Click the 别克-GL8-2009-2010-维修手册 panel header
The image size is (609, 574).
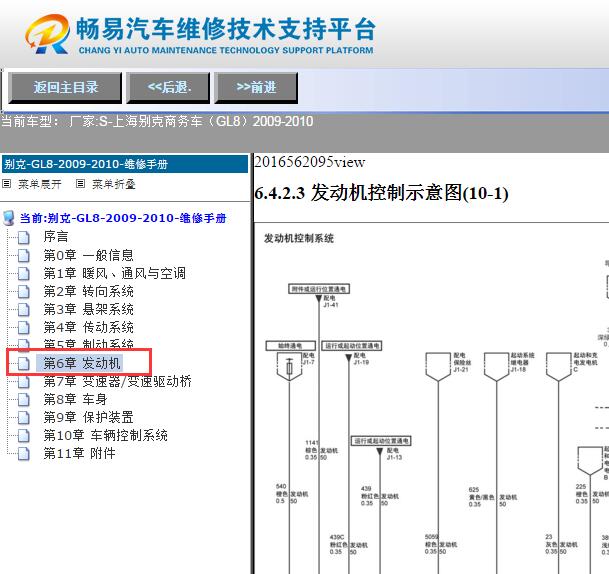tap(125, 164)
